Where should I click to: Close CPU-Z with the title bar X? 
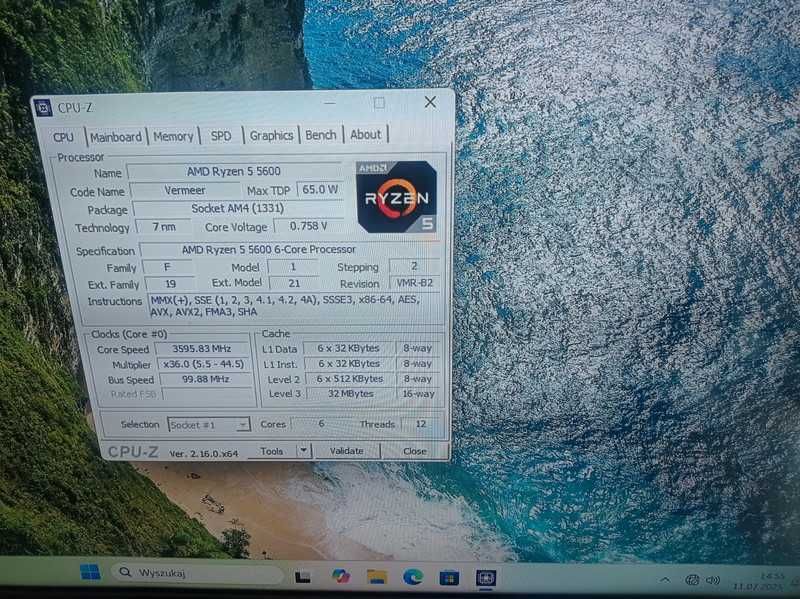tap(430, 102)
